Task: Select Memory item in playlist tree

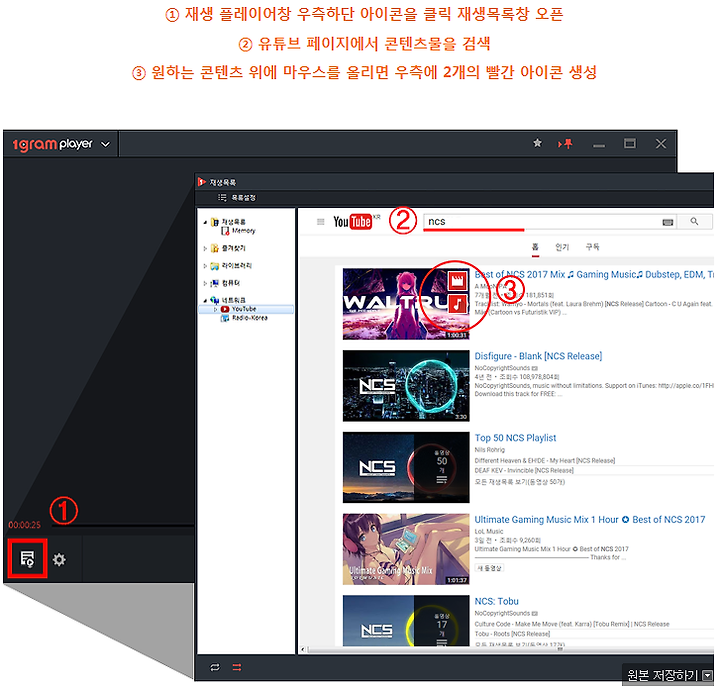Action: (238, 231)
